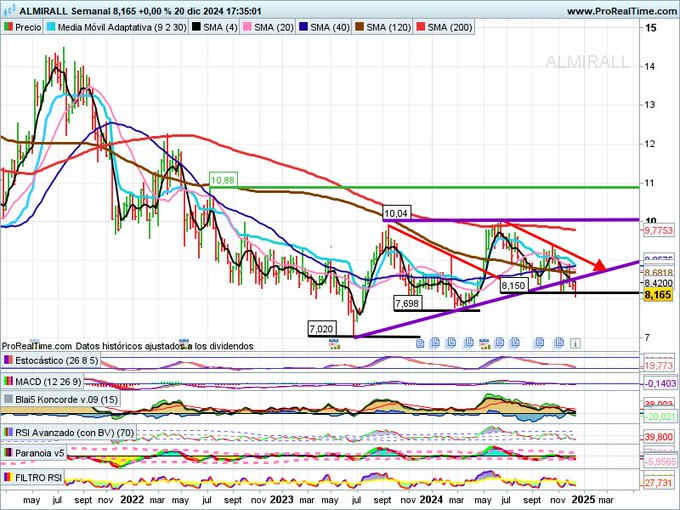Select the SMA (4) legend label
Viewport: 680px width, 510px height.
click(x=220, y=27)
